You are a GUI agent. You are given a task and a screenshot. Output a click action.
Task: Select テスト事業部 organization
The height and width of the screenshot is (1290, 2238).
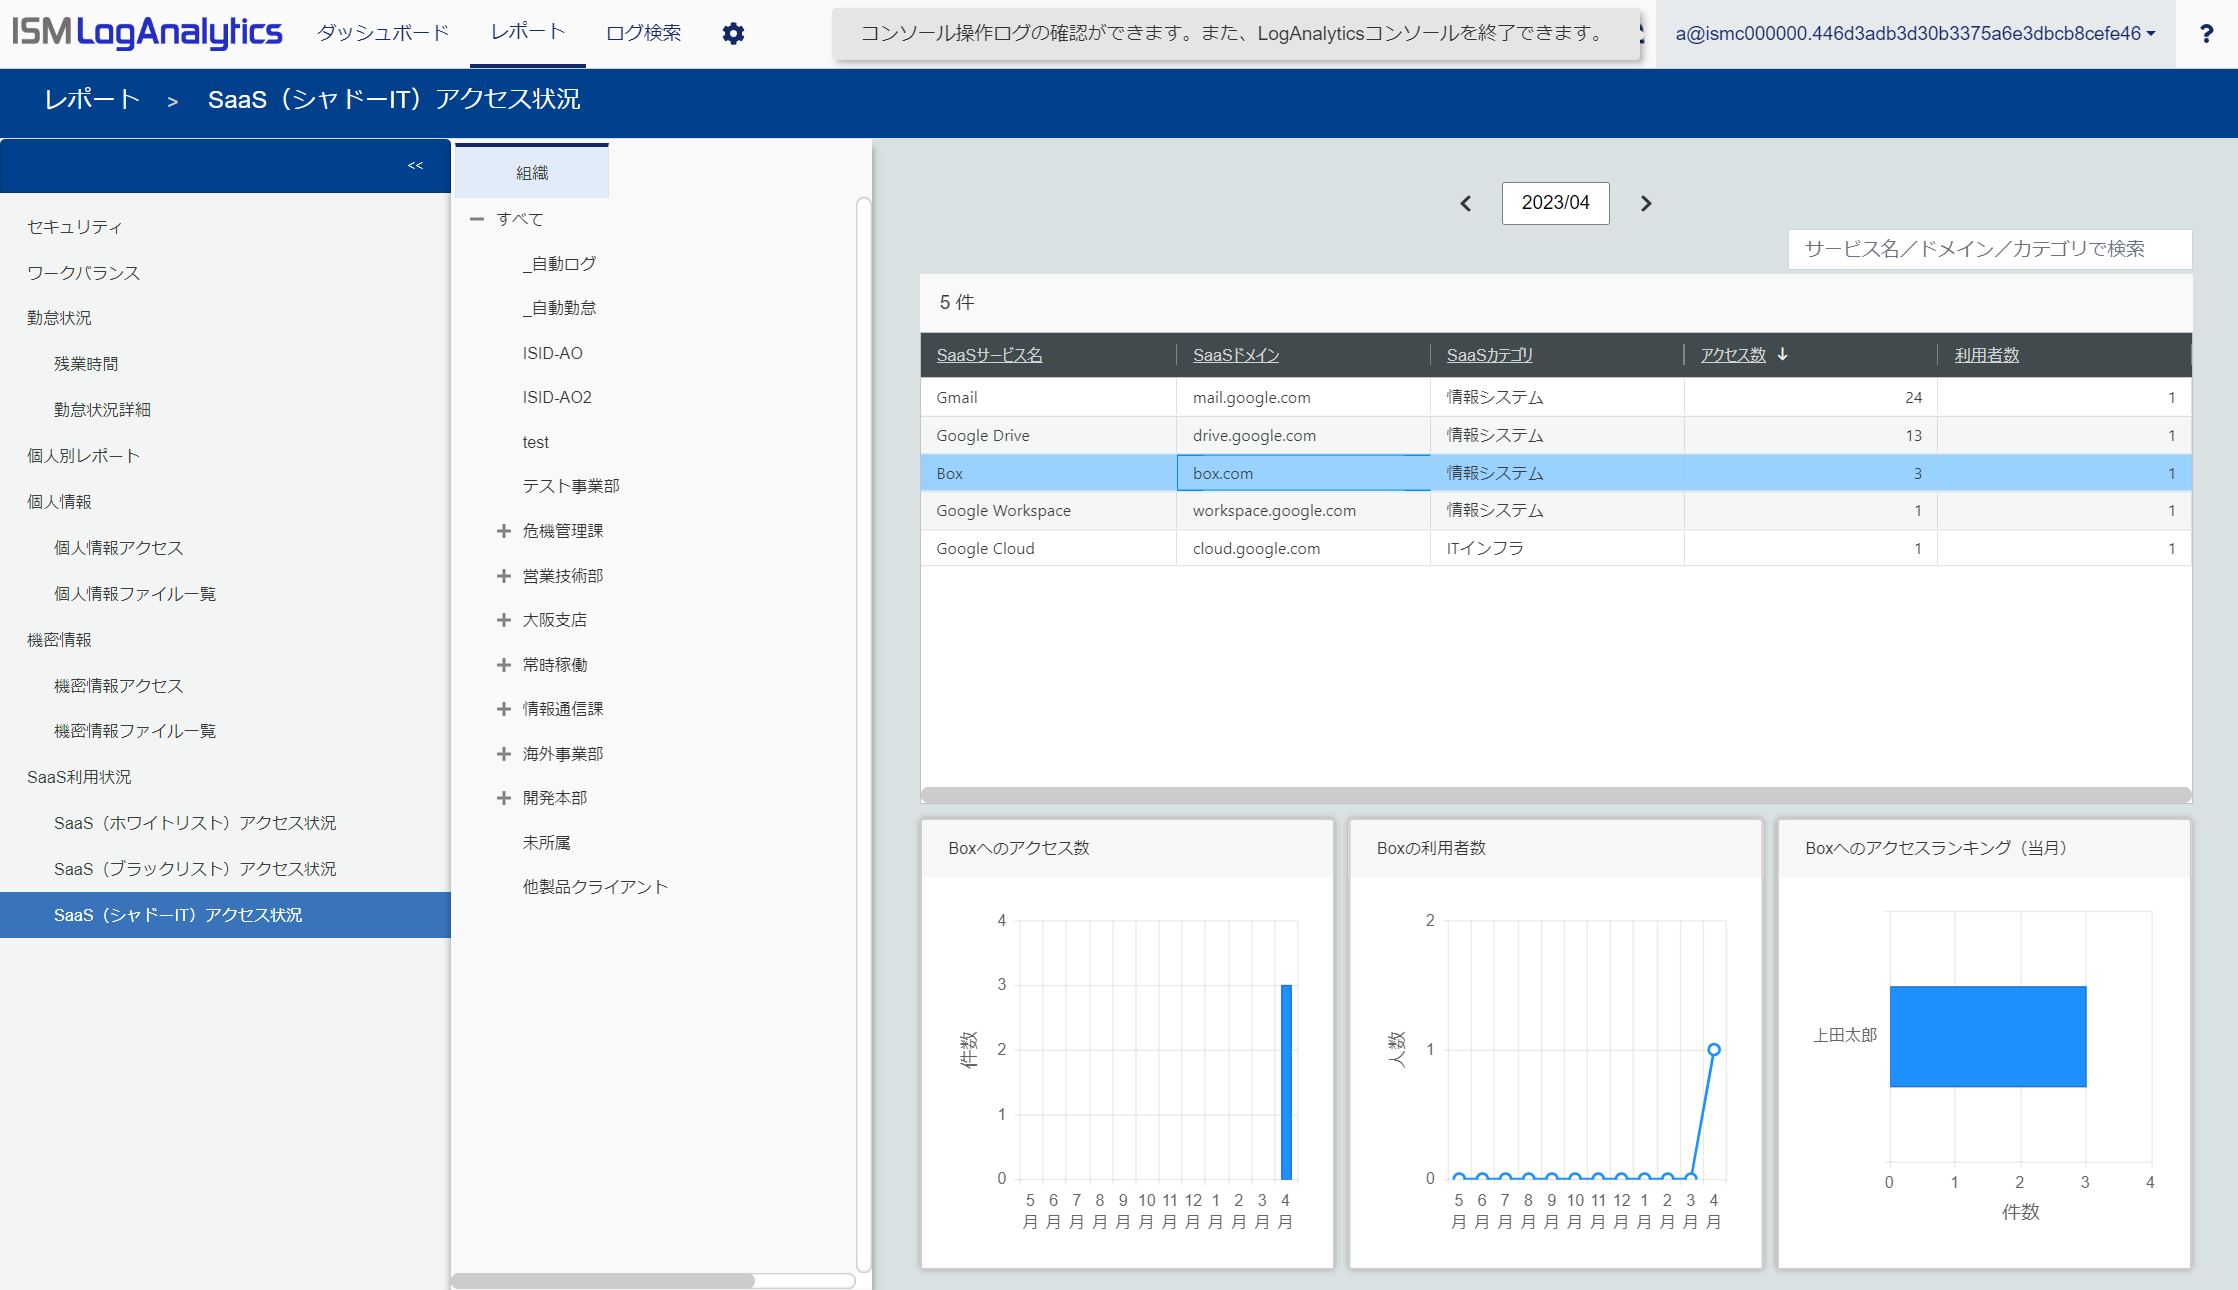tap(571, 486)
